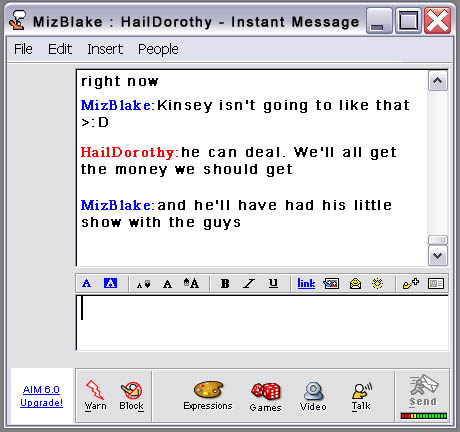Viewport: 460px width, 432px height.
Task: Open the Expressions palette icon
Action: (208, 389)
